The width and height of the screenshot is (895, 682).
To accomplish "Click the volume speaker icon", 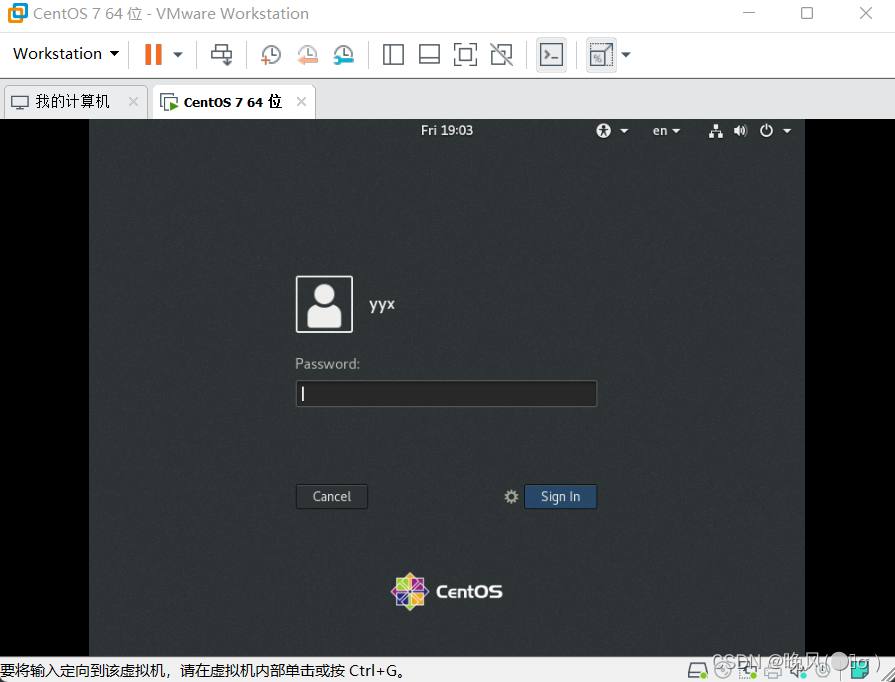I will click(740, 131).
